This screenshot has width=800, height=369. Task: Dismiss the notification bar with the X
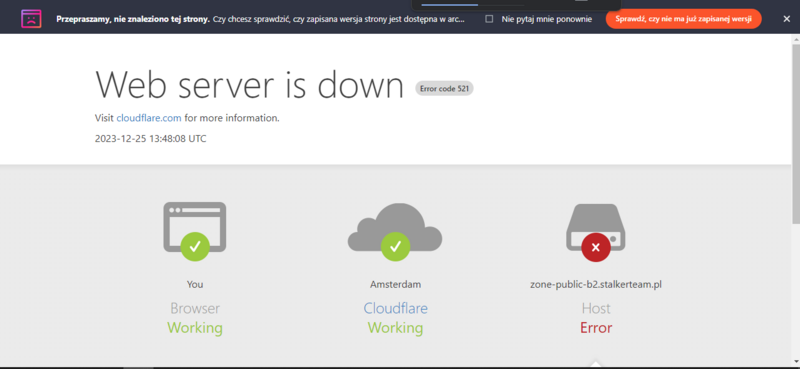786,19
